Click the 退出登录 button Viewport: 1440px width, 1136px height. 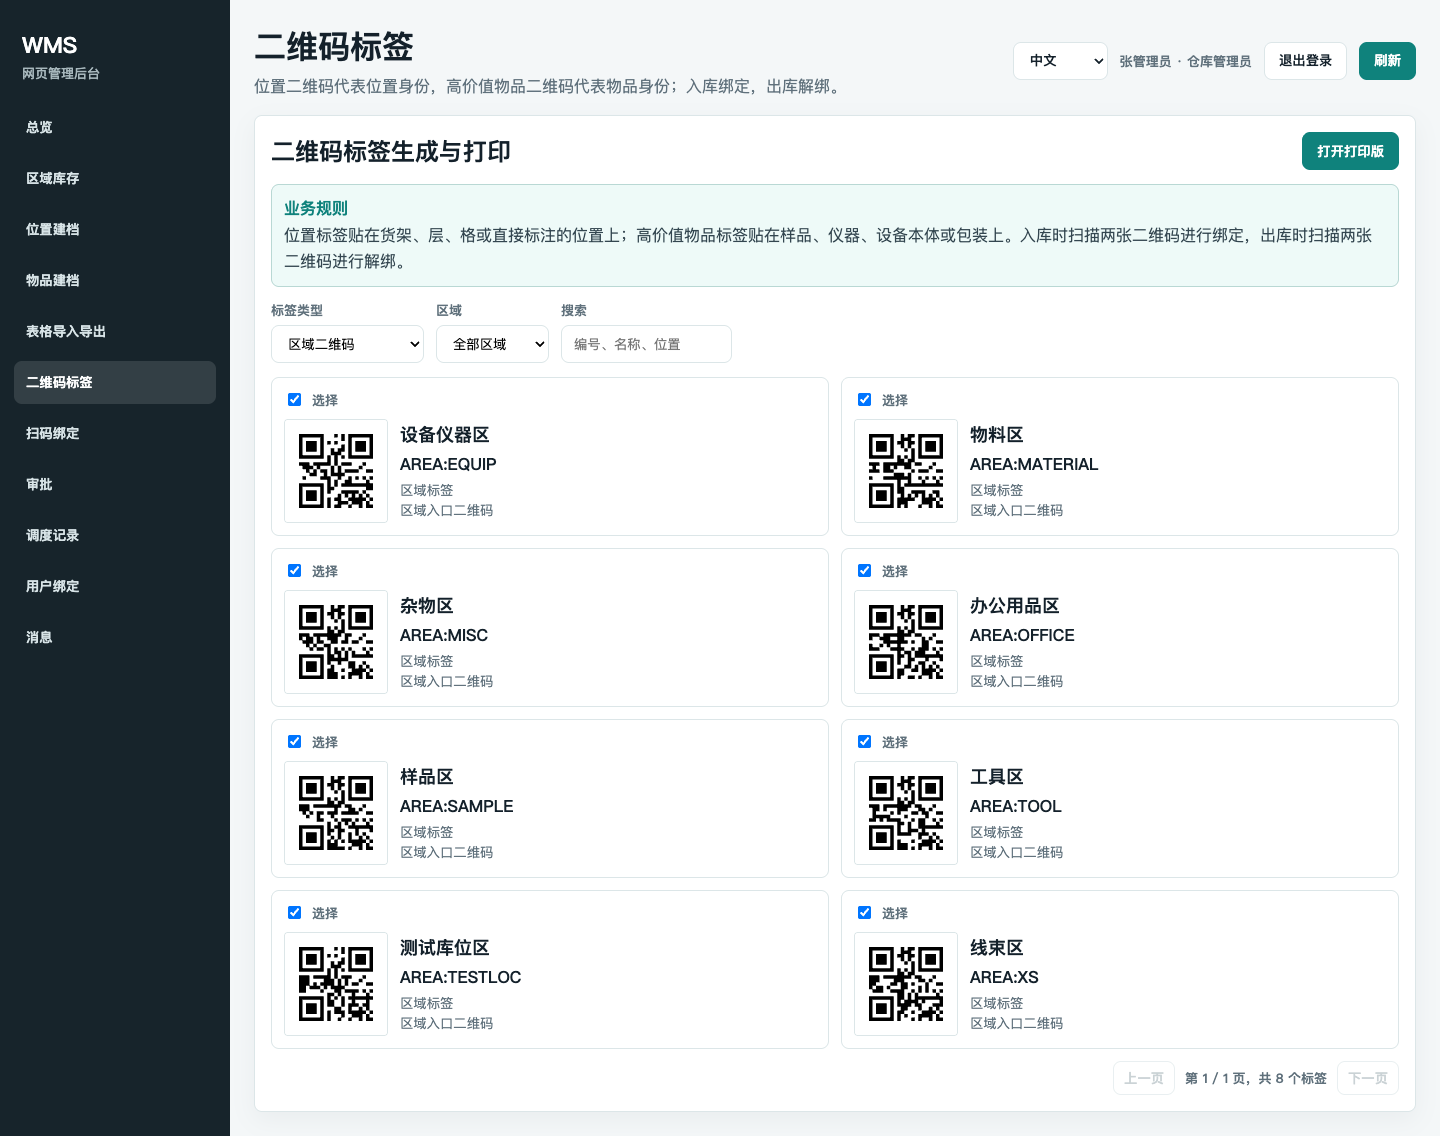point(1305,61)
